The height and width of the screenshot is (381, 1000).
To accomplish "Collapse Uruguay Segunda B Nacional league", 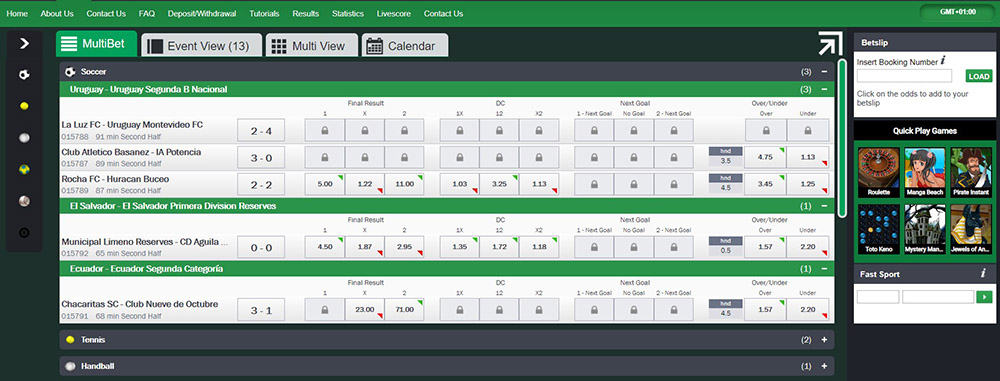I will 825,89.
